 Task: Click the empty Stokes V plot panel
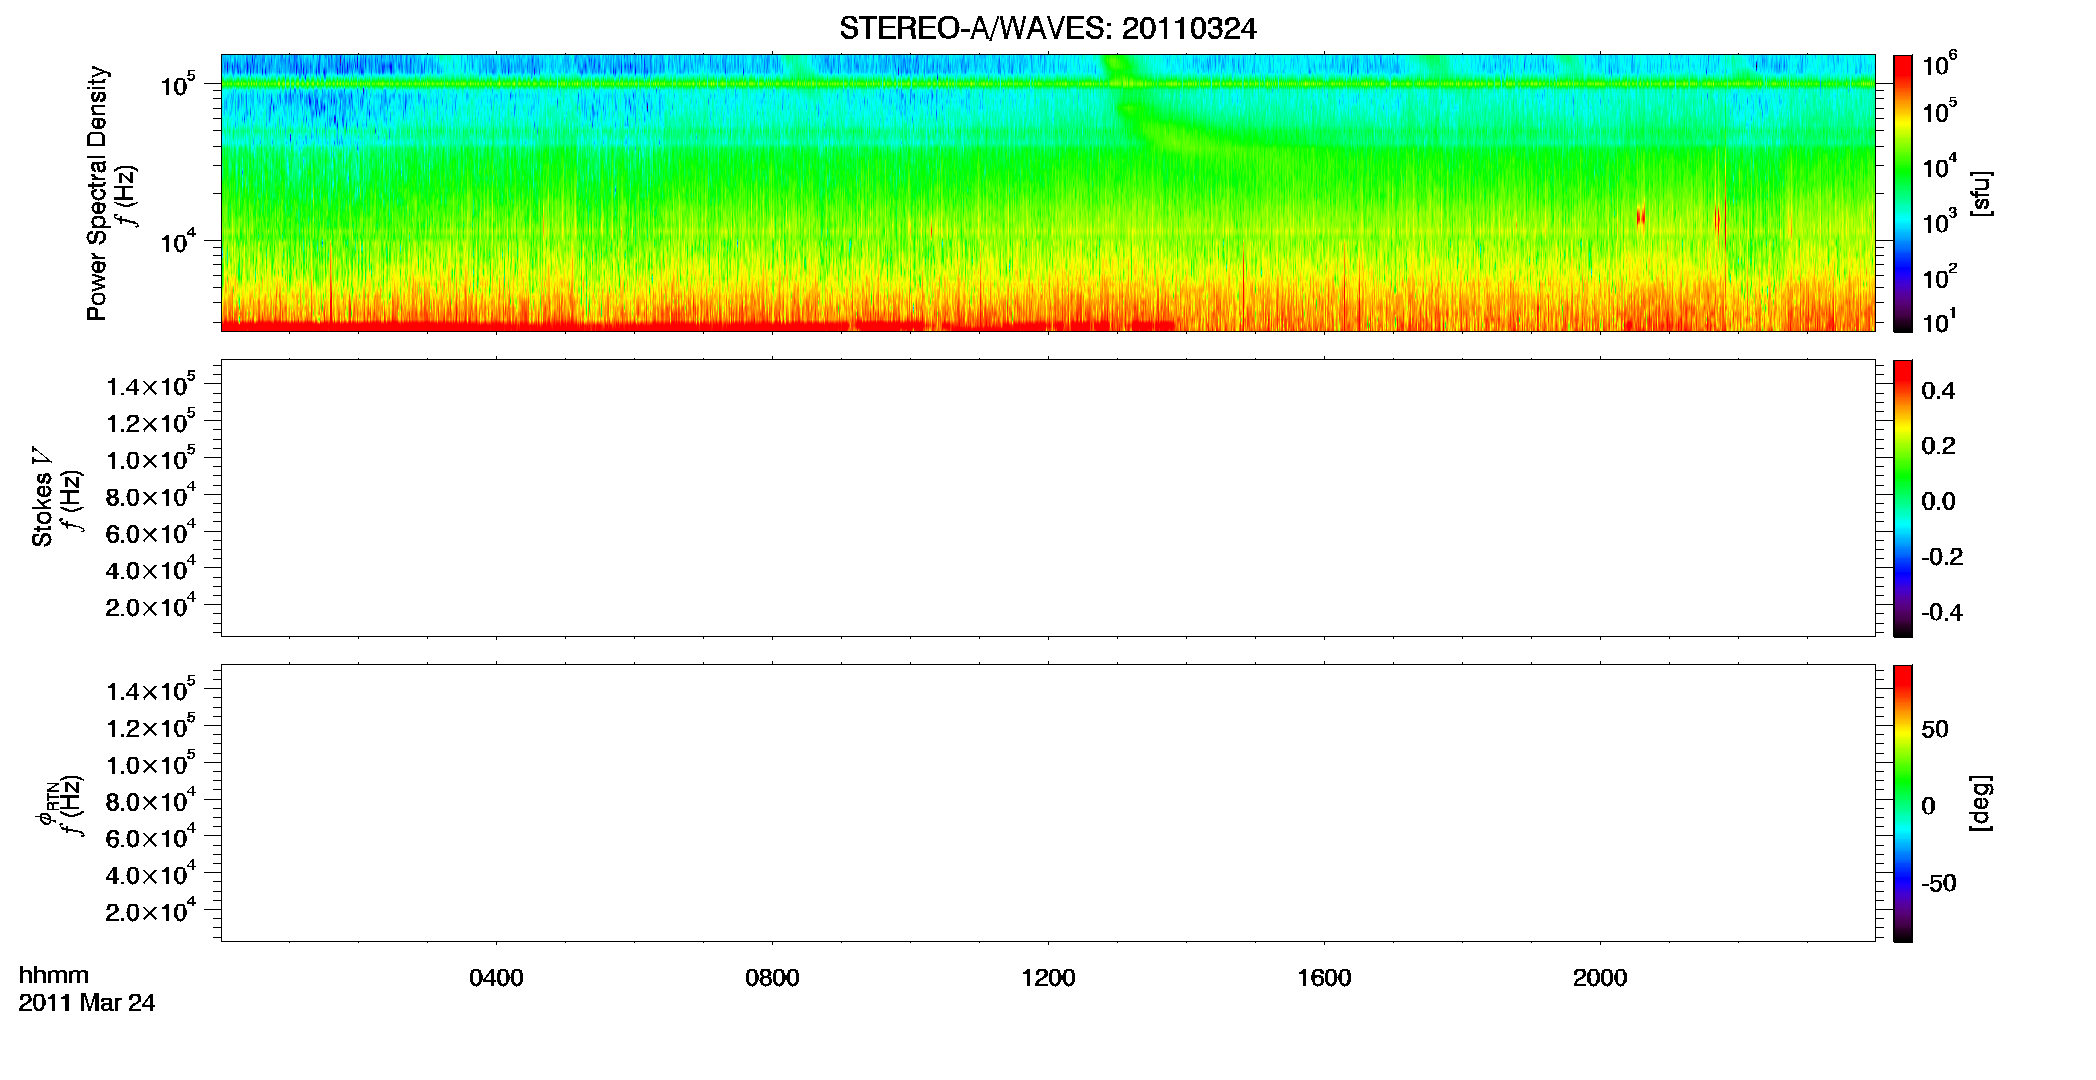click(x=1048, y=498)
